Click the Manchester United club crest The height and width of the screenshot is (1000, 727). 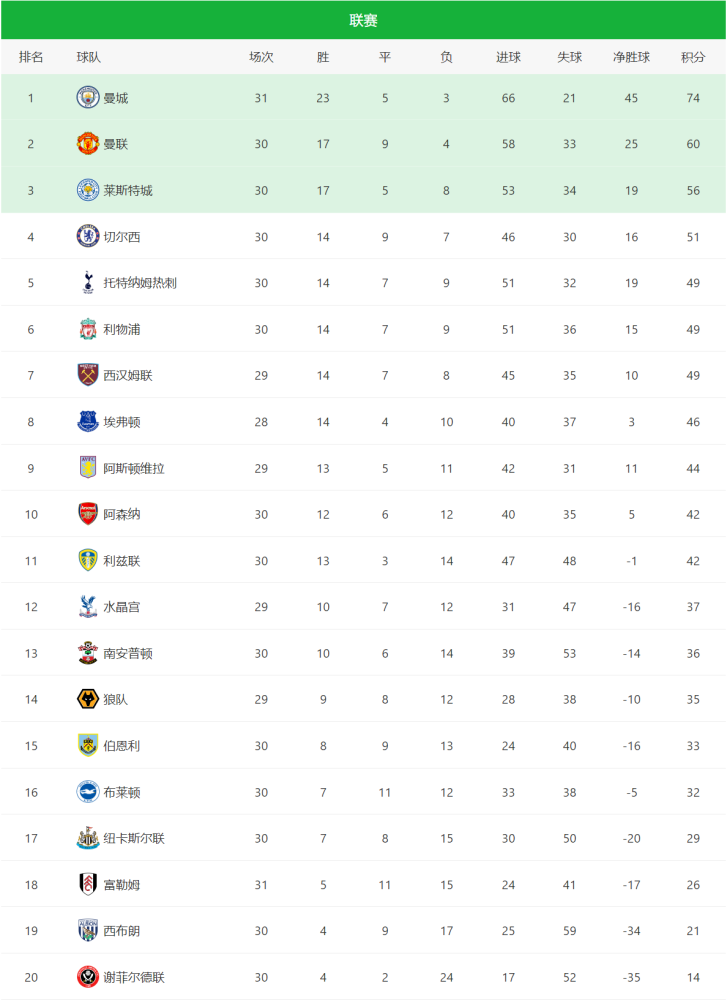[x=88, y=144]
